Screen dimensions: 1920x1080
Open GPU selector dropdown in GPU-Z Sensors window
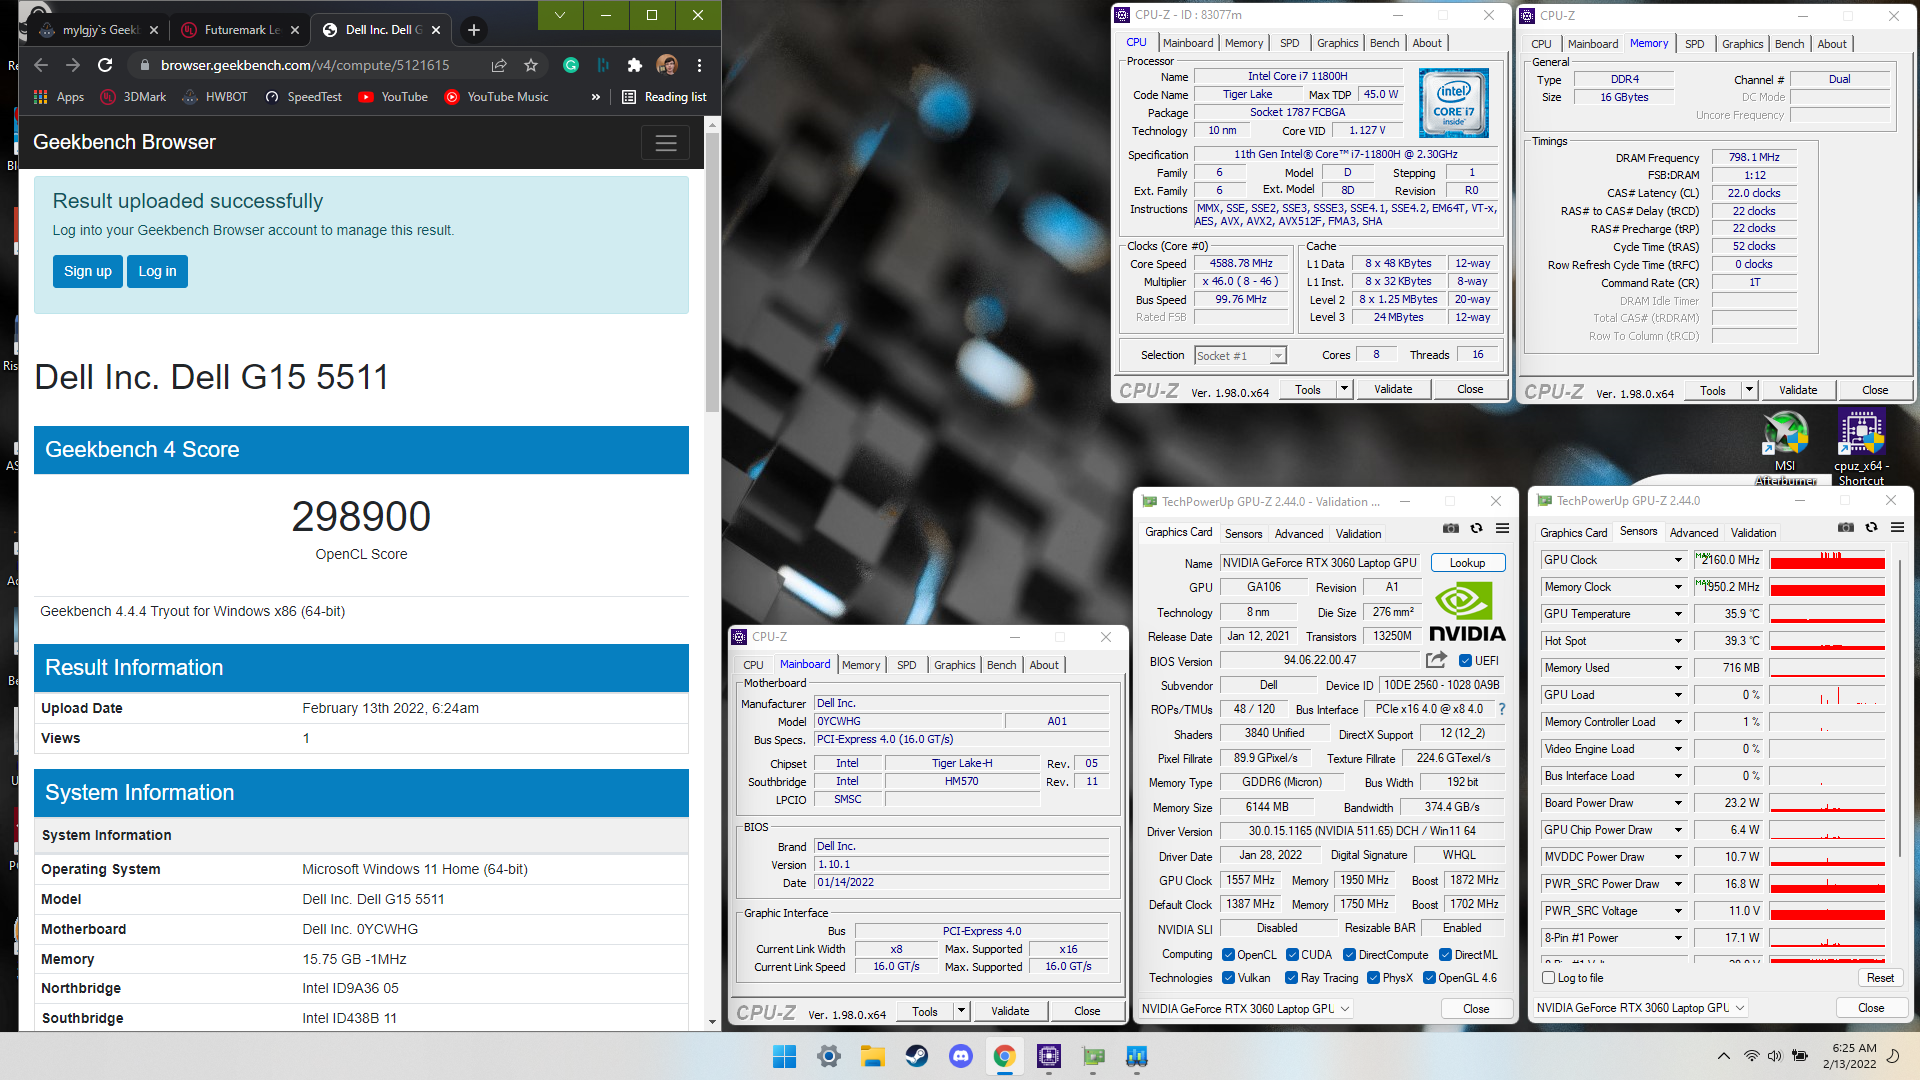point(1641,1008)
